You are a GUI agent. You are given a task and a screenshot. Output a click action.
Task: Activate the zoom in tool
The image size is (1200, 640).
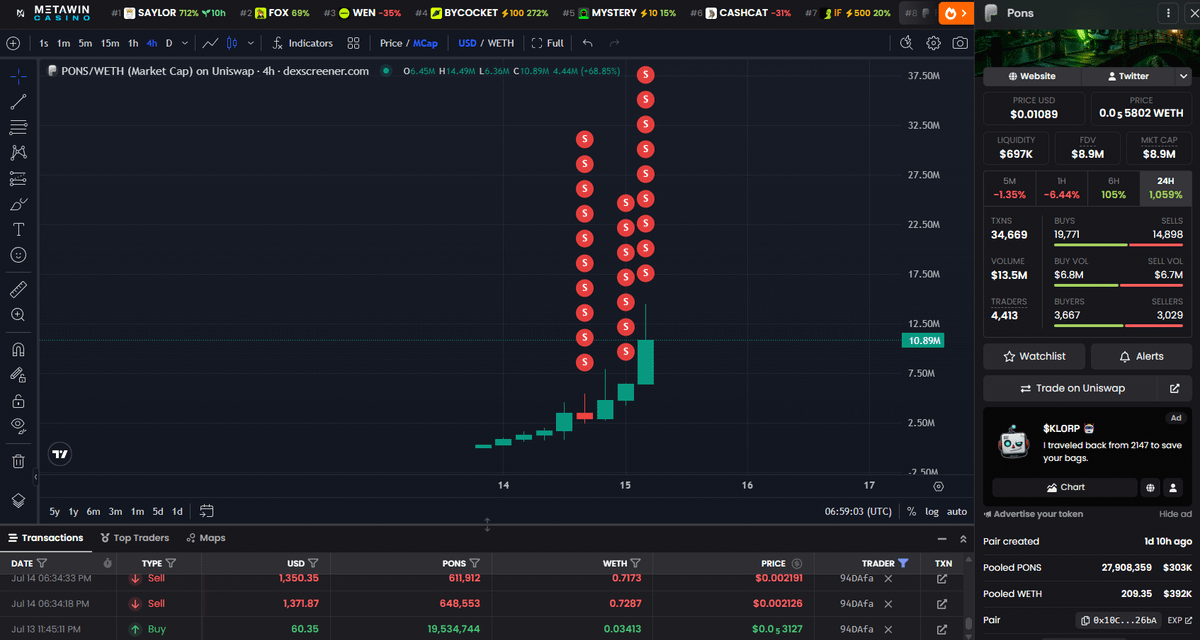18,315
